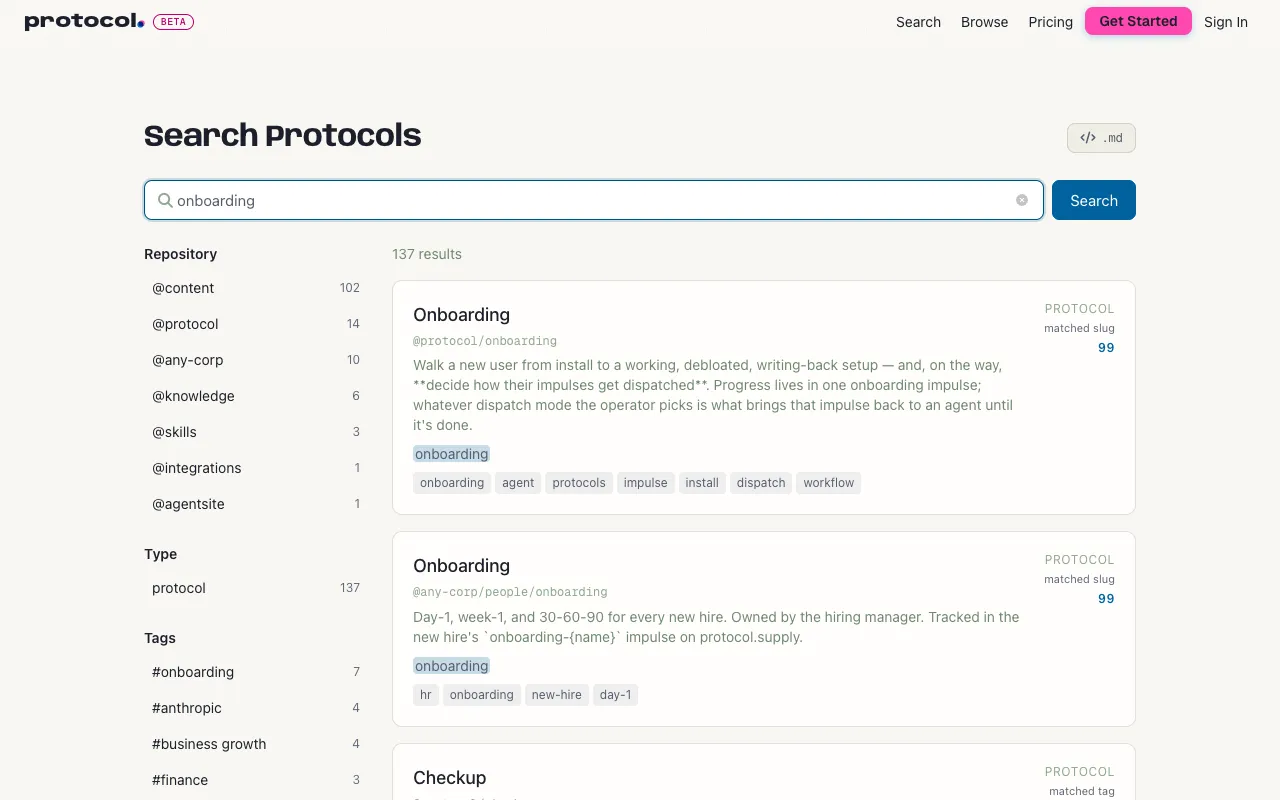Open the Browse nav item
Image resolution: width=1280 pixels, height=800 pixels.
coord(984,22)
